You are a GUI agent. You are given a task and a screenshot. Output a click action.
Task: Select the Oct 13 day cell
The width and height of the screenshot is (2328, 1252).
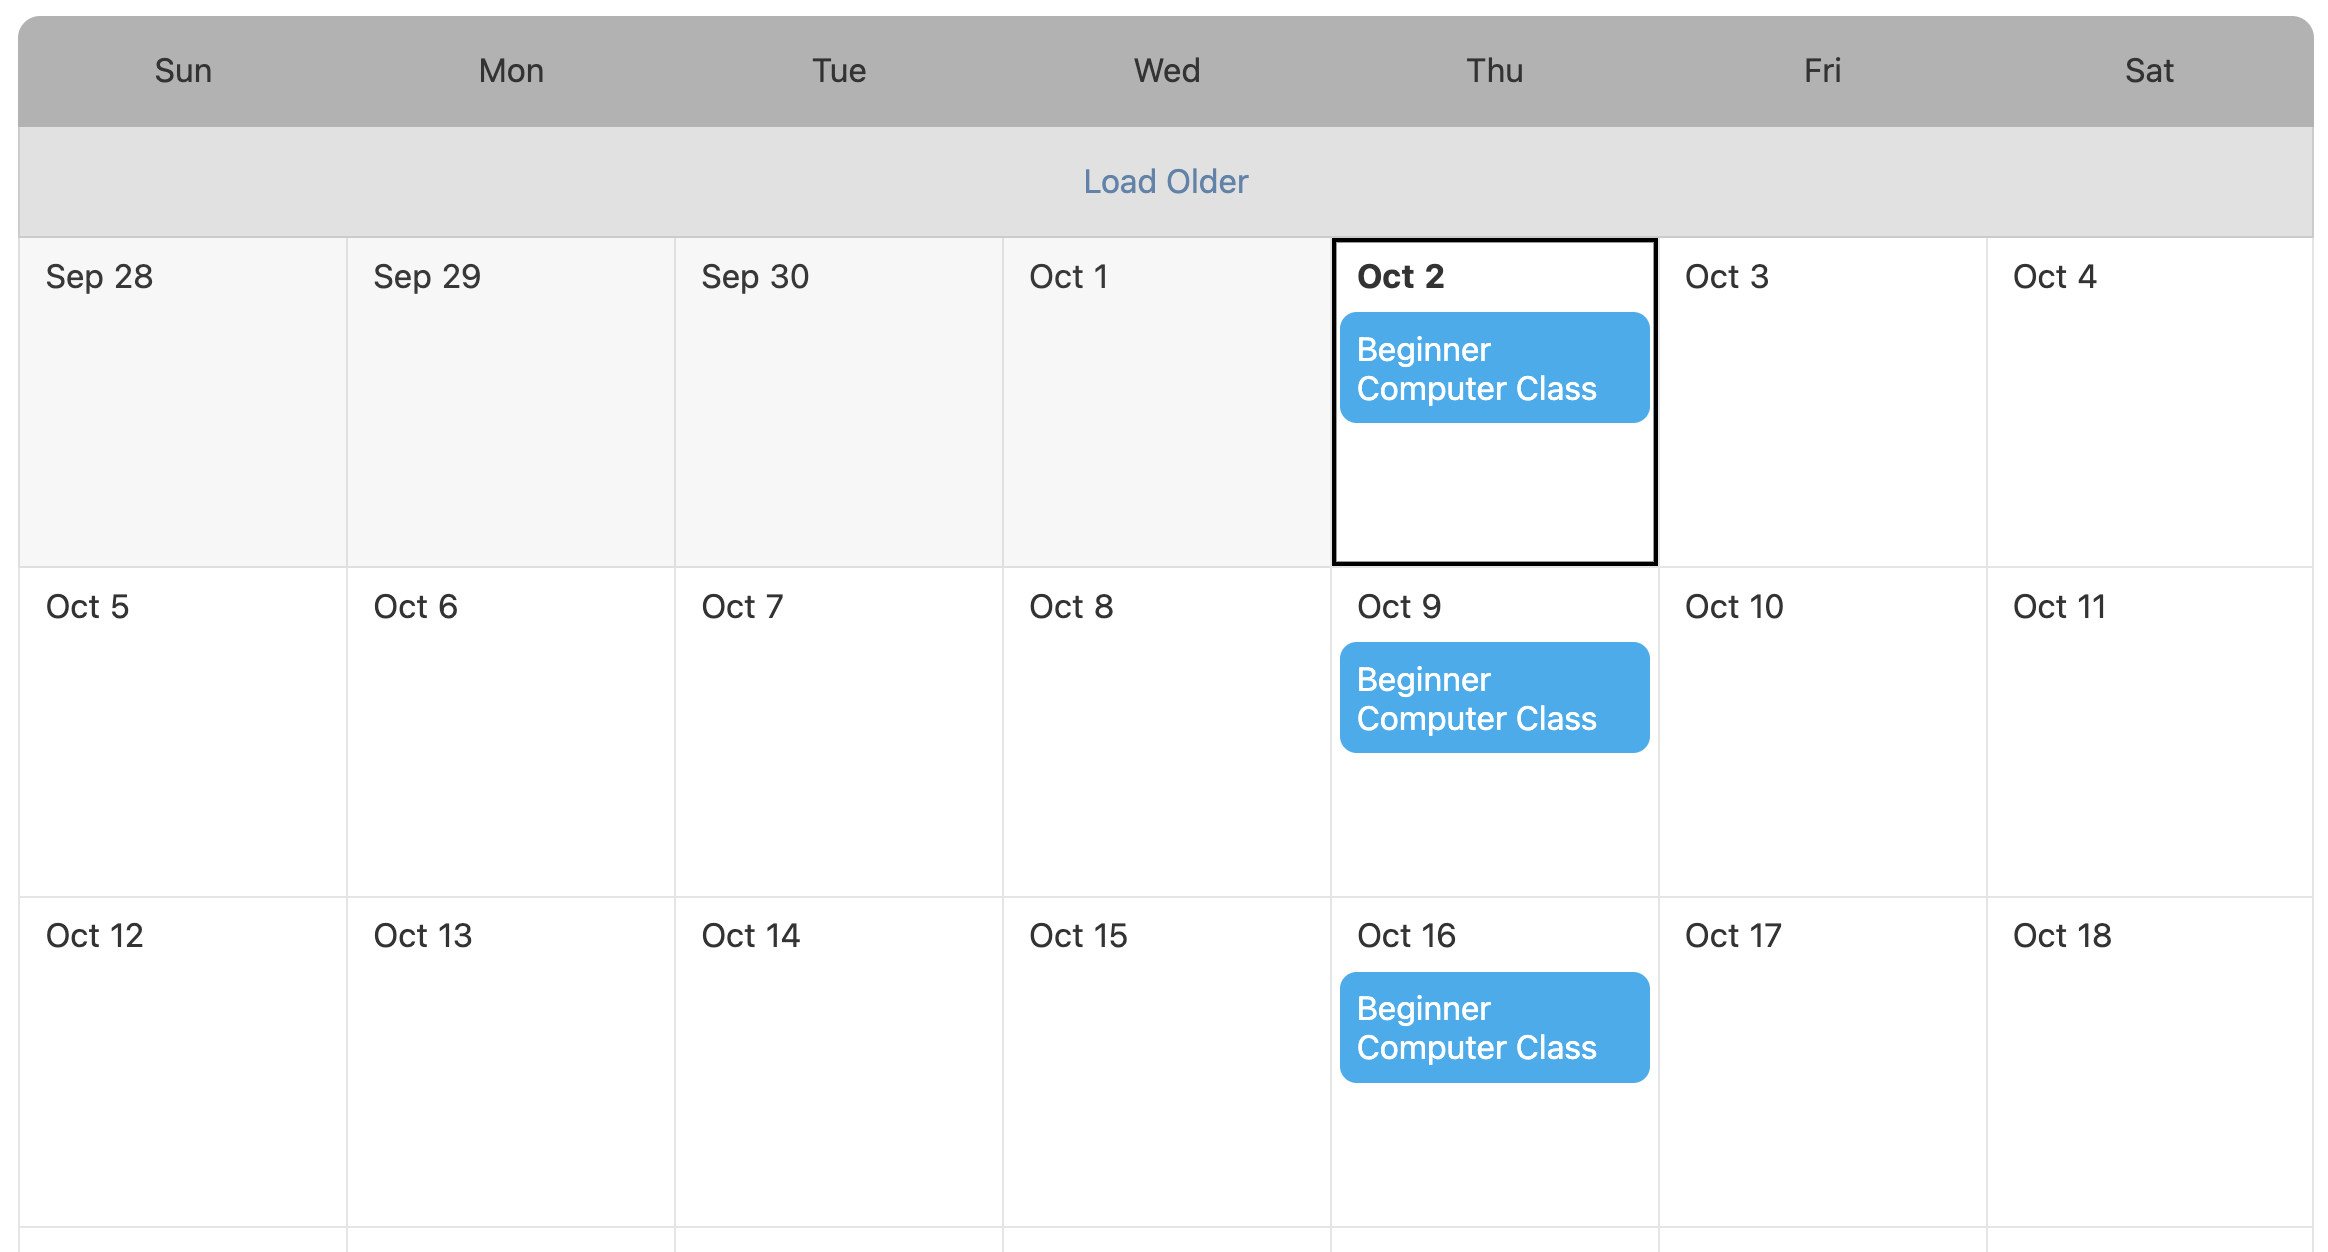(511, 1080)
